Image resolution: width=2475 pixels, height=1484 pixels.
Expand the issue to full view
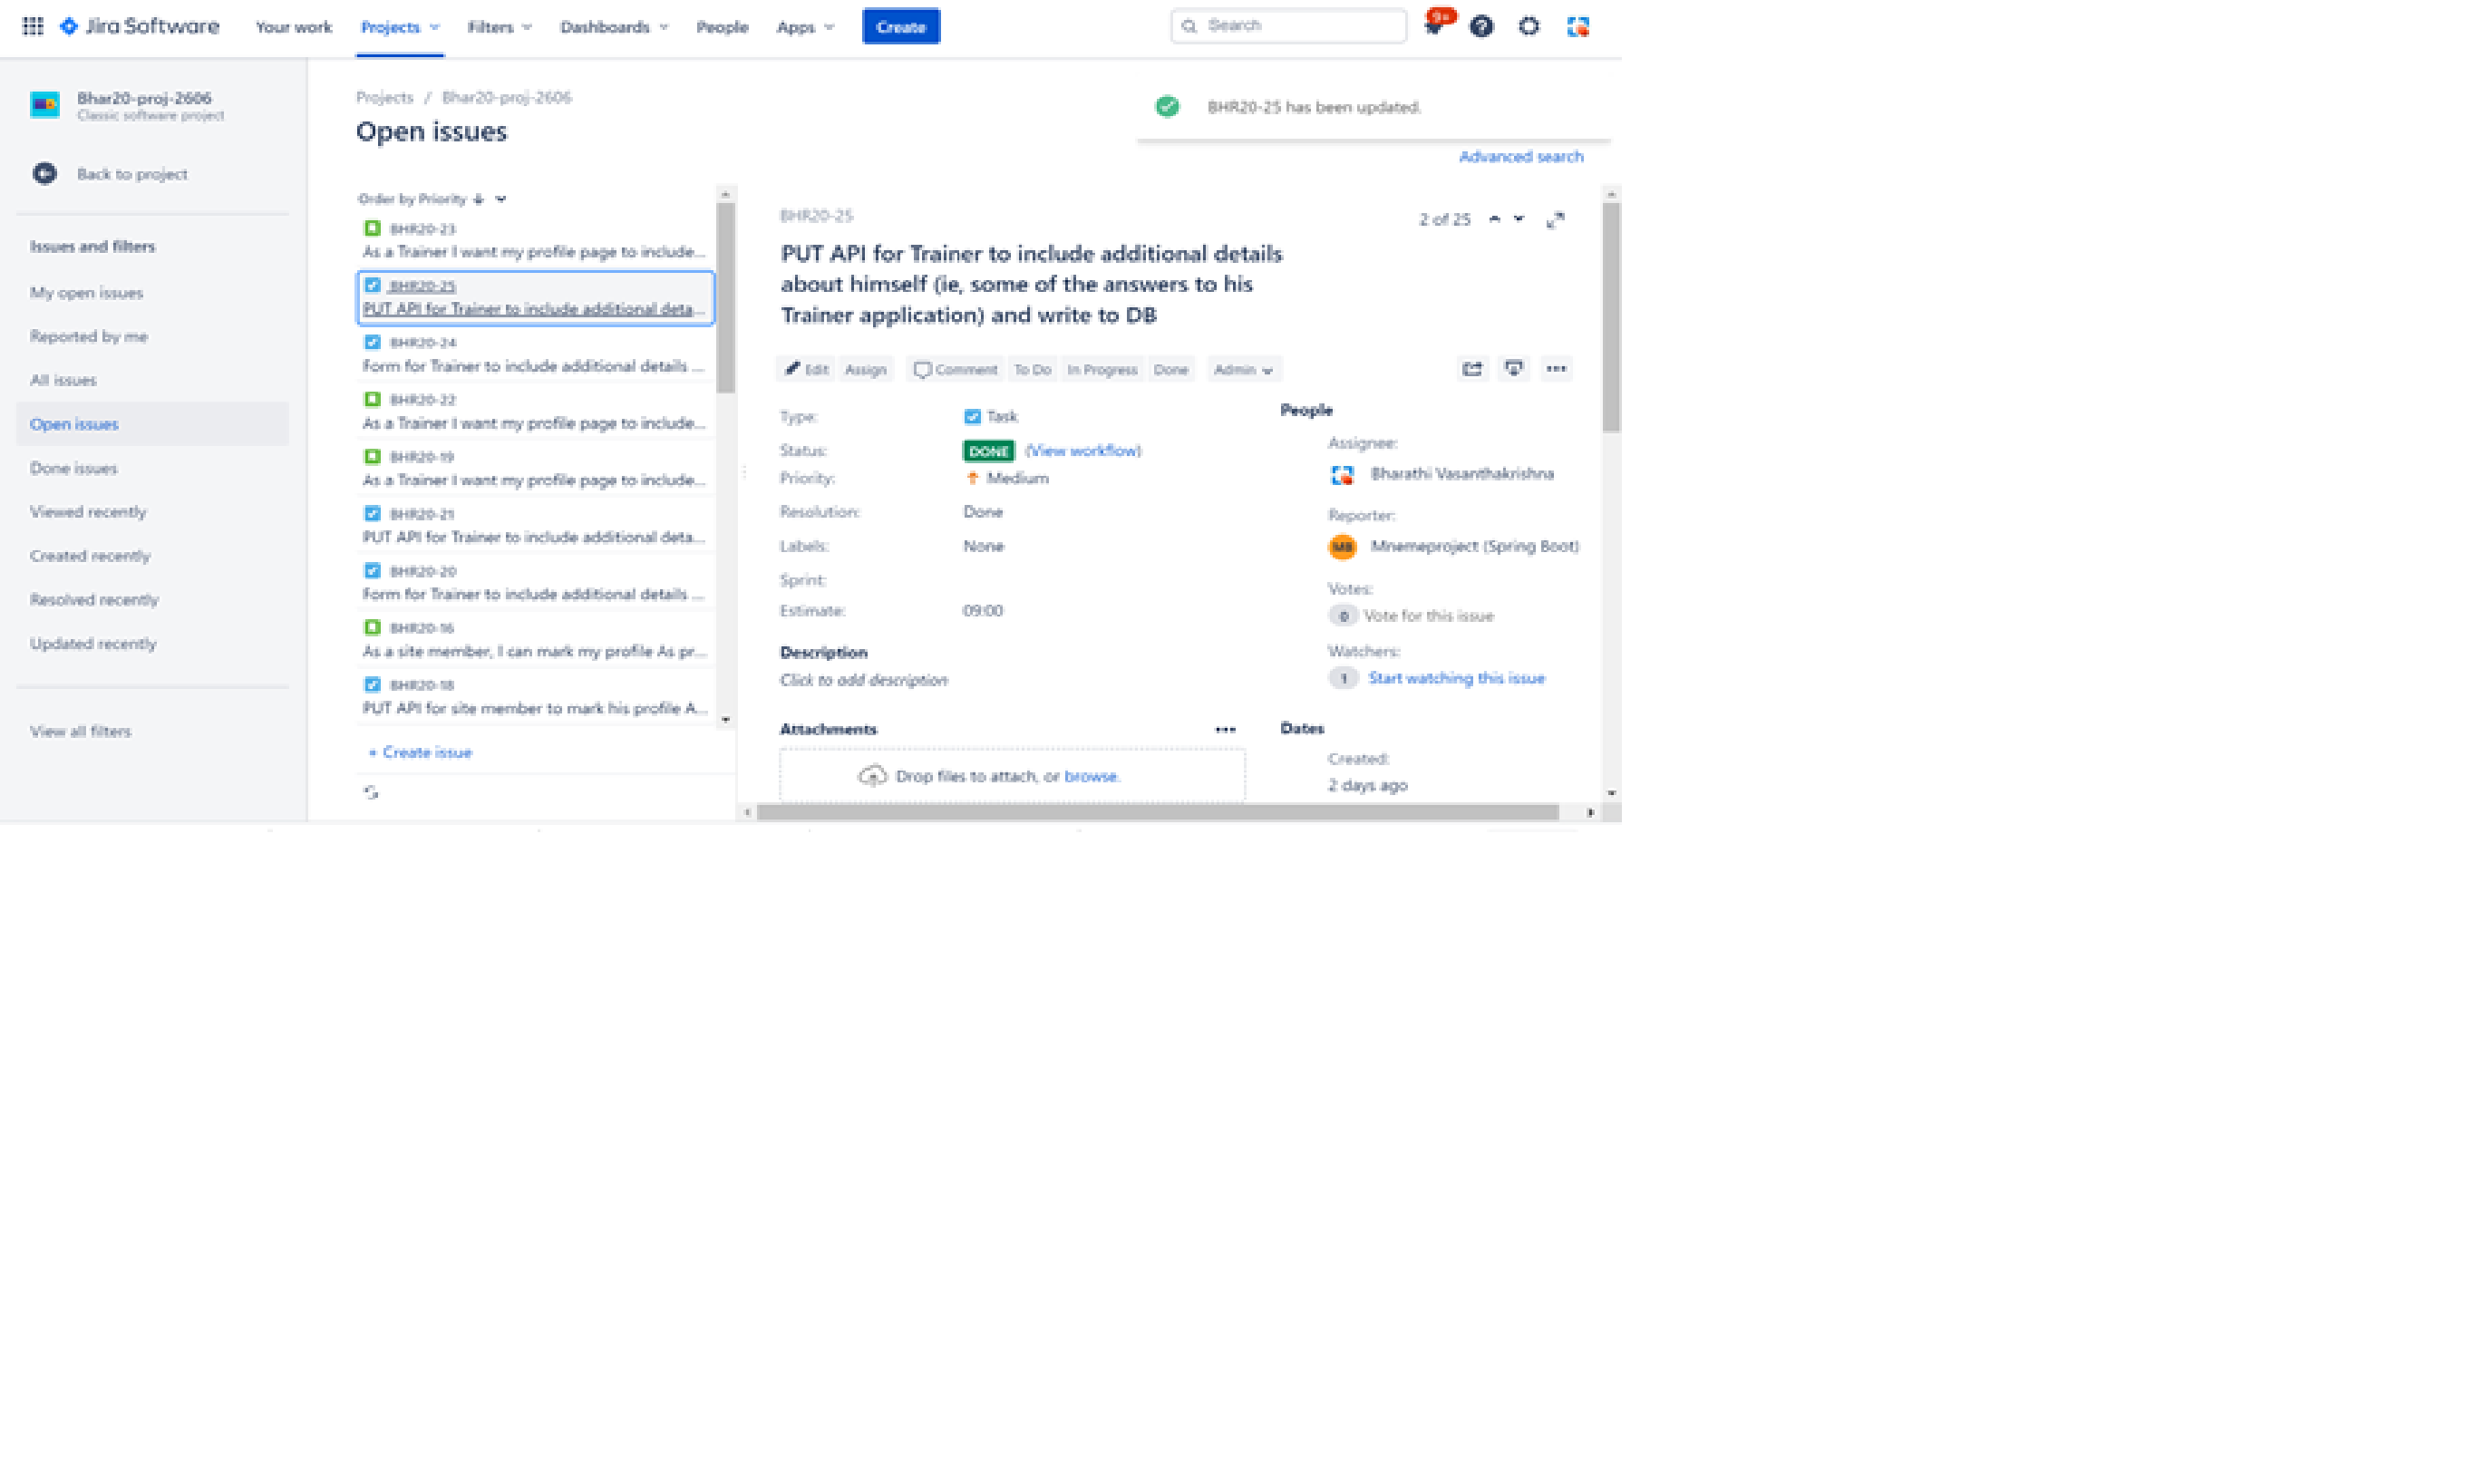click(1555, 220)
